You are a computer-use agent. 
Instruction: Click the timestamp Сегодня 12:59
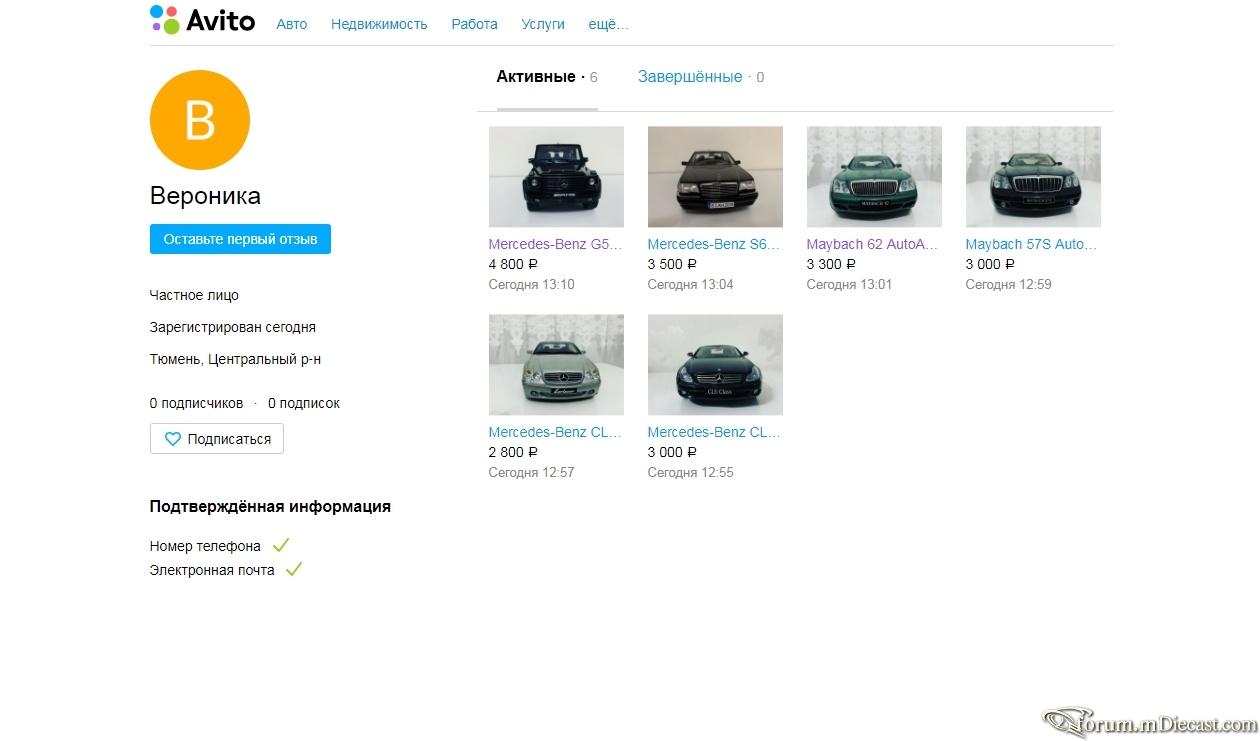1008,284
